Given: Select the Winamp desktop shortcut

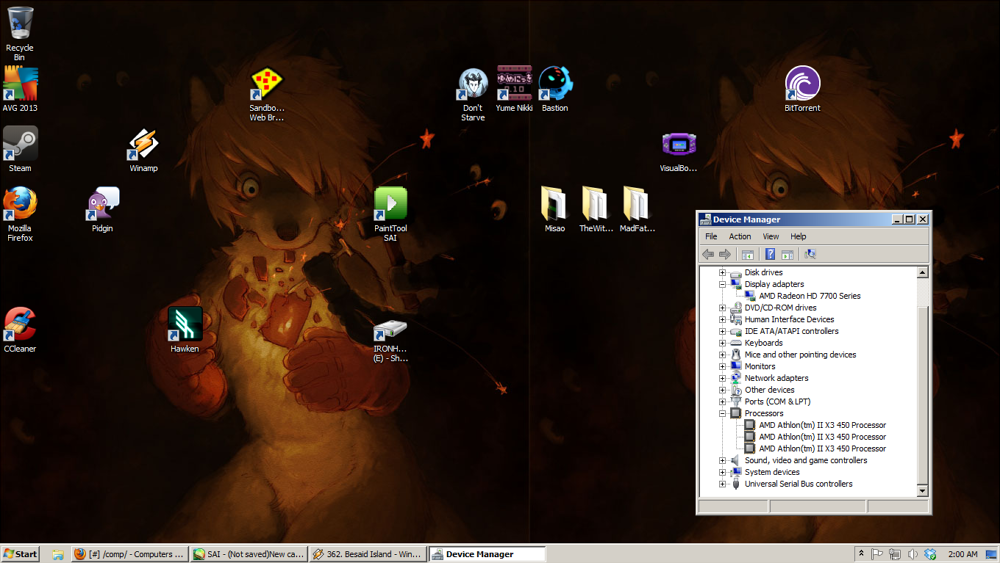Looking at the screenshot, I should point(143,149).
